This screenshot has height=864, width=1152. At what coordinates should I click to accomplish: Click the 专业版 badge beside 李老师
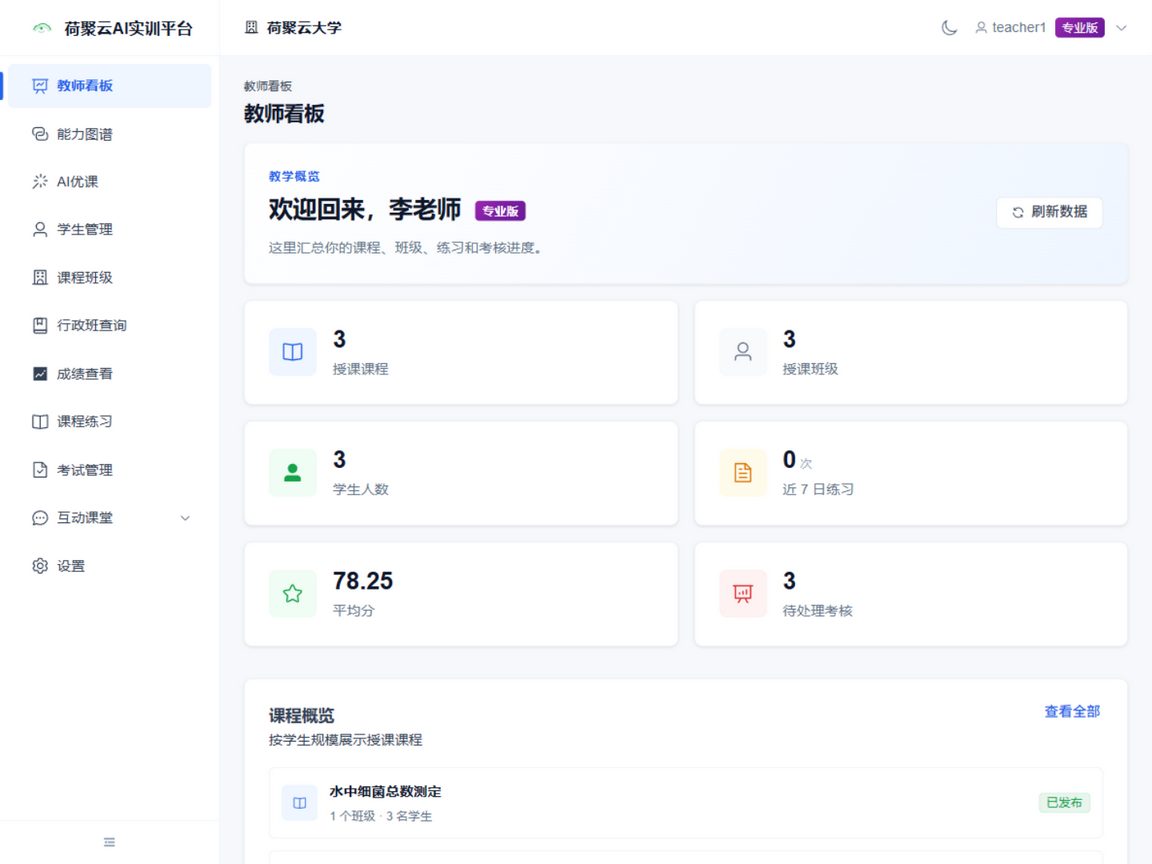[x=500, y=211]
